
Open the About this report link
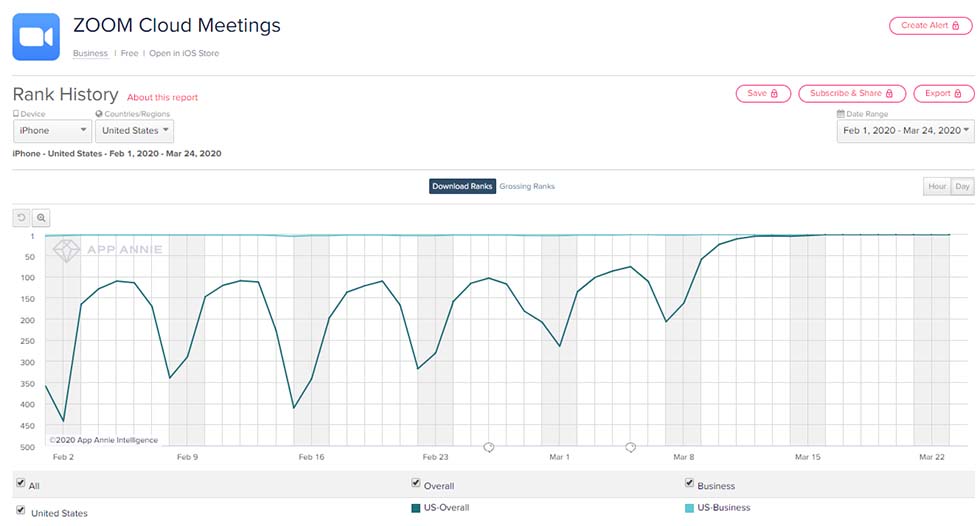(x=162, y=97)
